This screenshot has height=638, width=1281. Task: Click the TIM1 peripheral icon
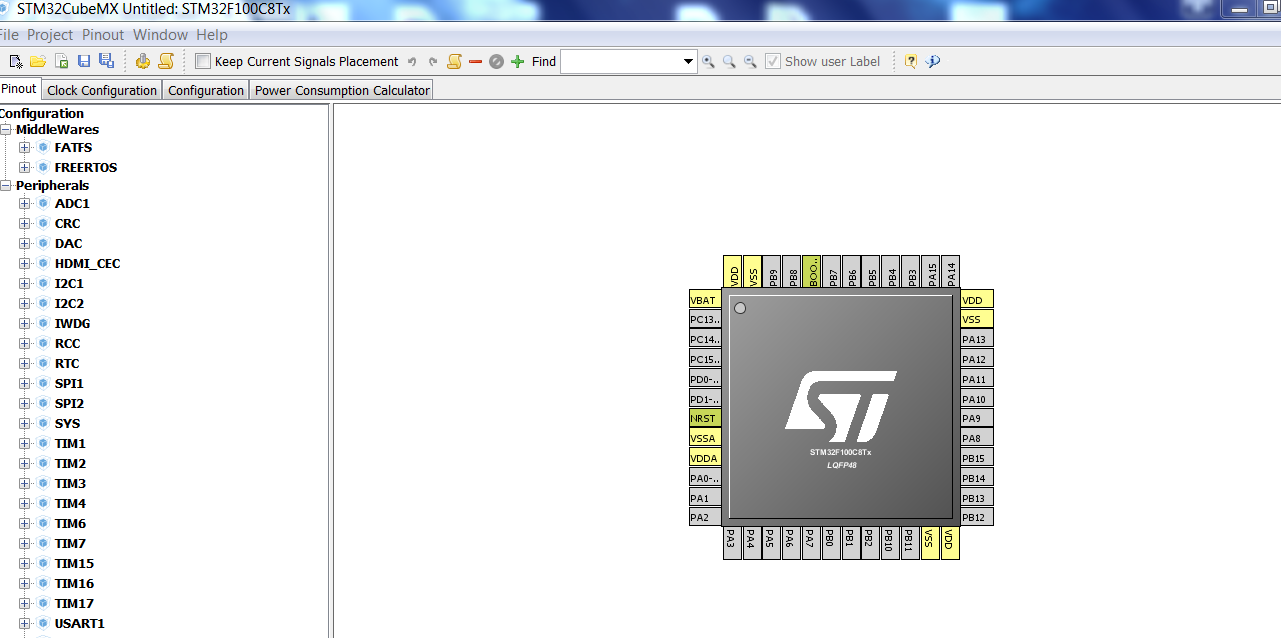[x=43, y=443]
